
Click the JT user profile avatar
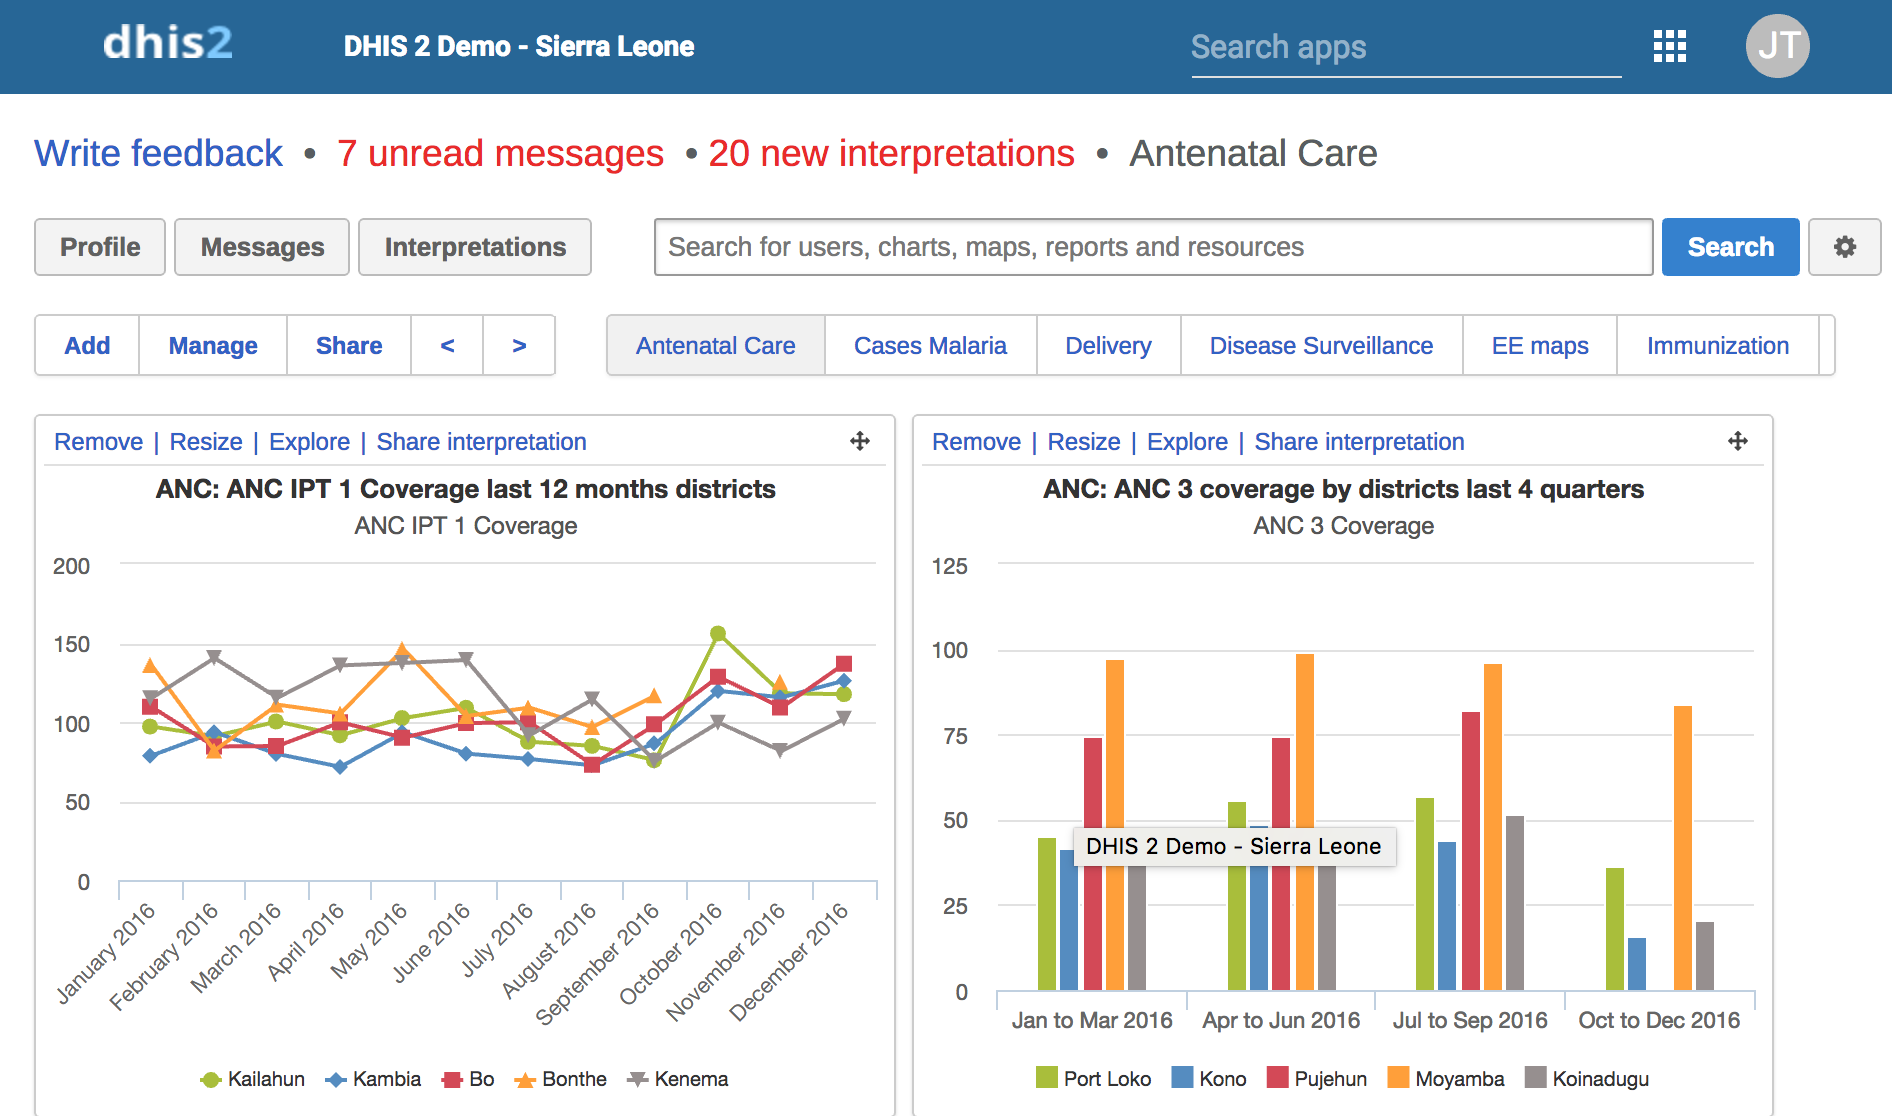click(x=1777, y=46)
